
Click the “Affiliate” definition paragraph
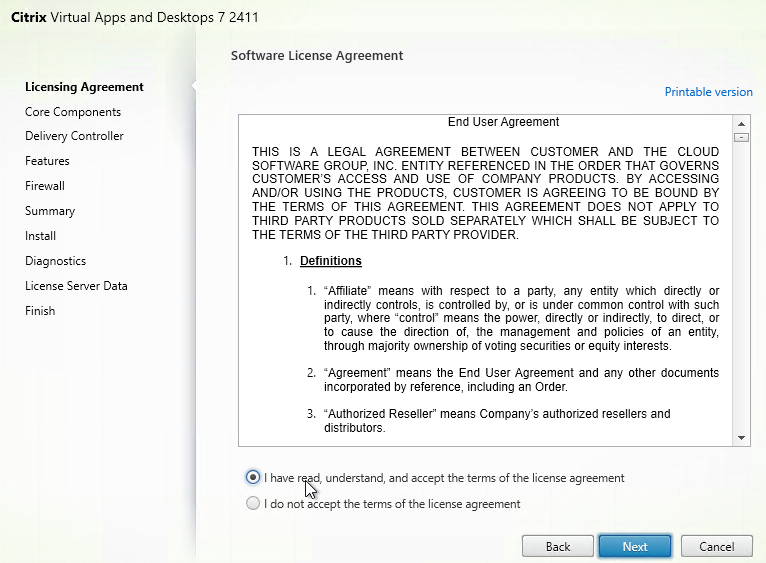[x=521, y=318]
